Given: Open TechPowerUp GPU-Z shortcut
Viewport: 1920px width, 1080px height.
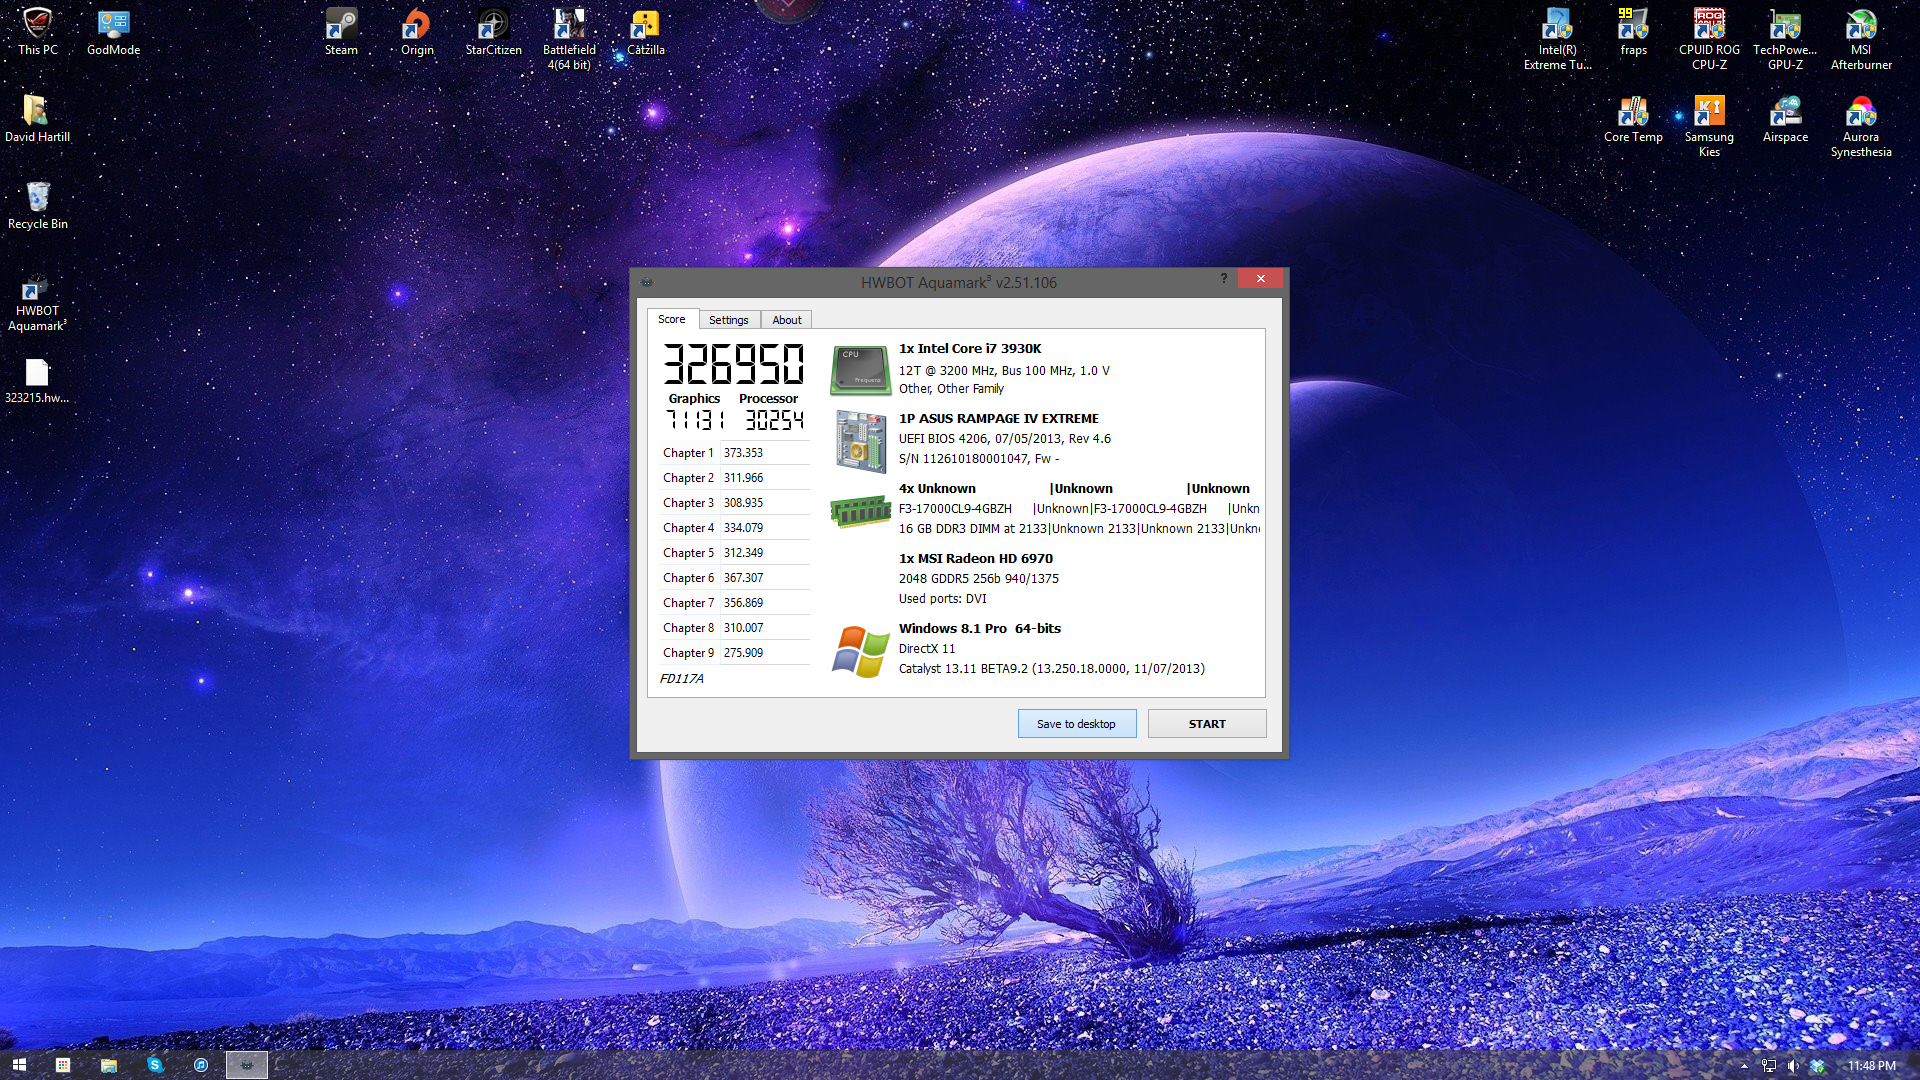Looking at the screenshot, I should [1785, 39].
